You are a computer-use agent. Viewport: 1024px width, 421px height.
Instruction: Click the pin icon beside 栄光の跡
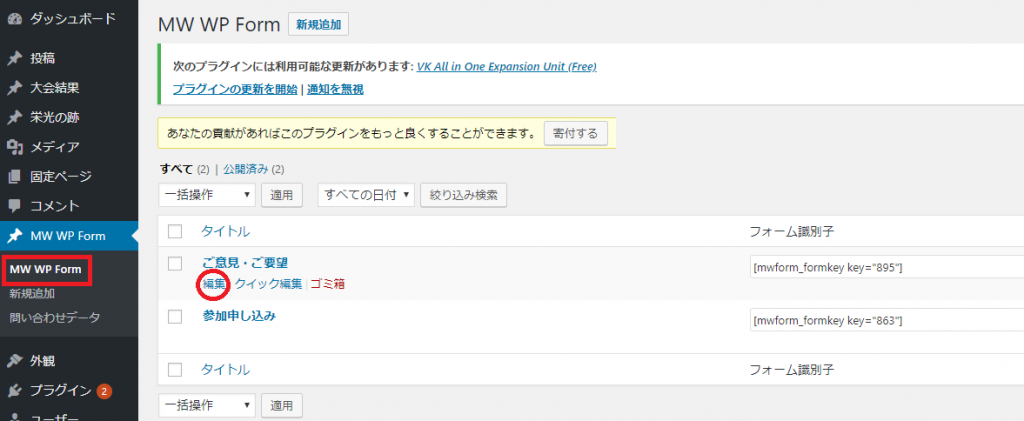[14, 117]
